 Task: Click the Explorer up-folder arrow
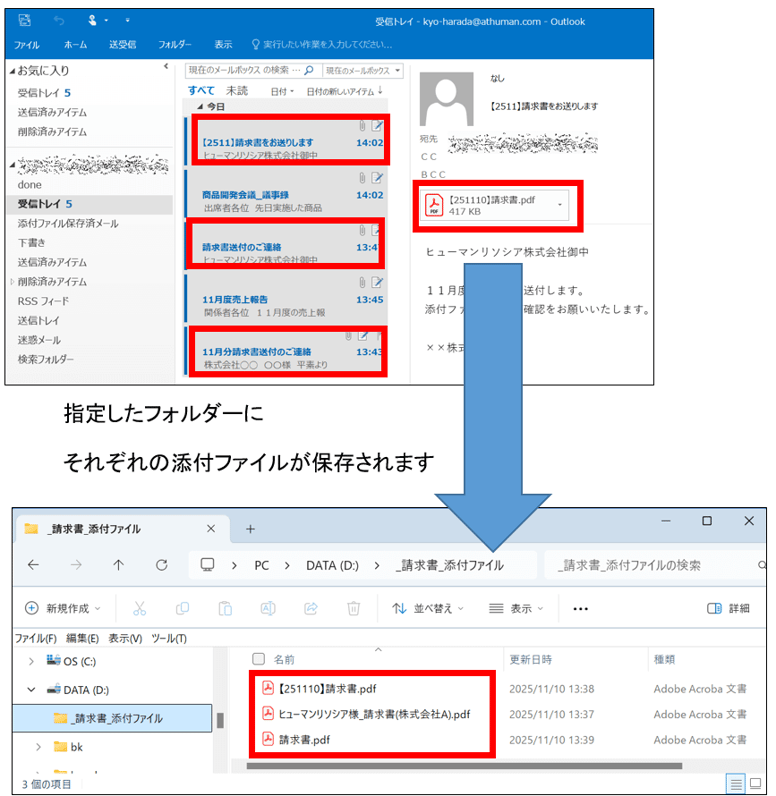(118, 565)
